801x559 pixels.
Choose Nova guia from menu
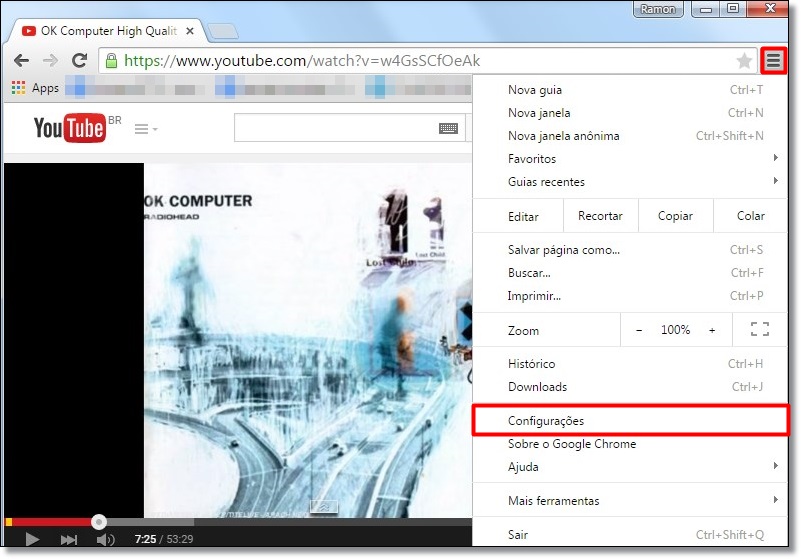tap(630, 90)
